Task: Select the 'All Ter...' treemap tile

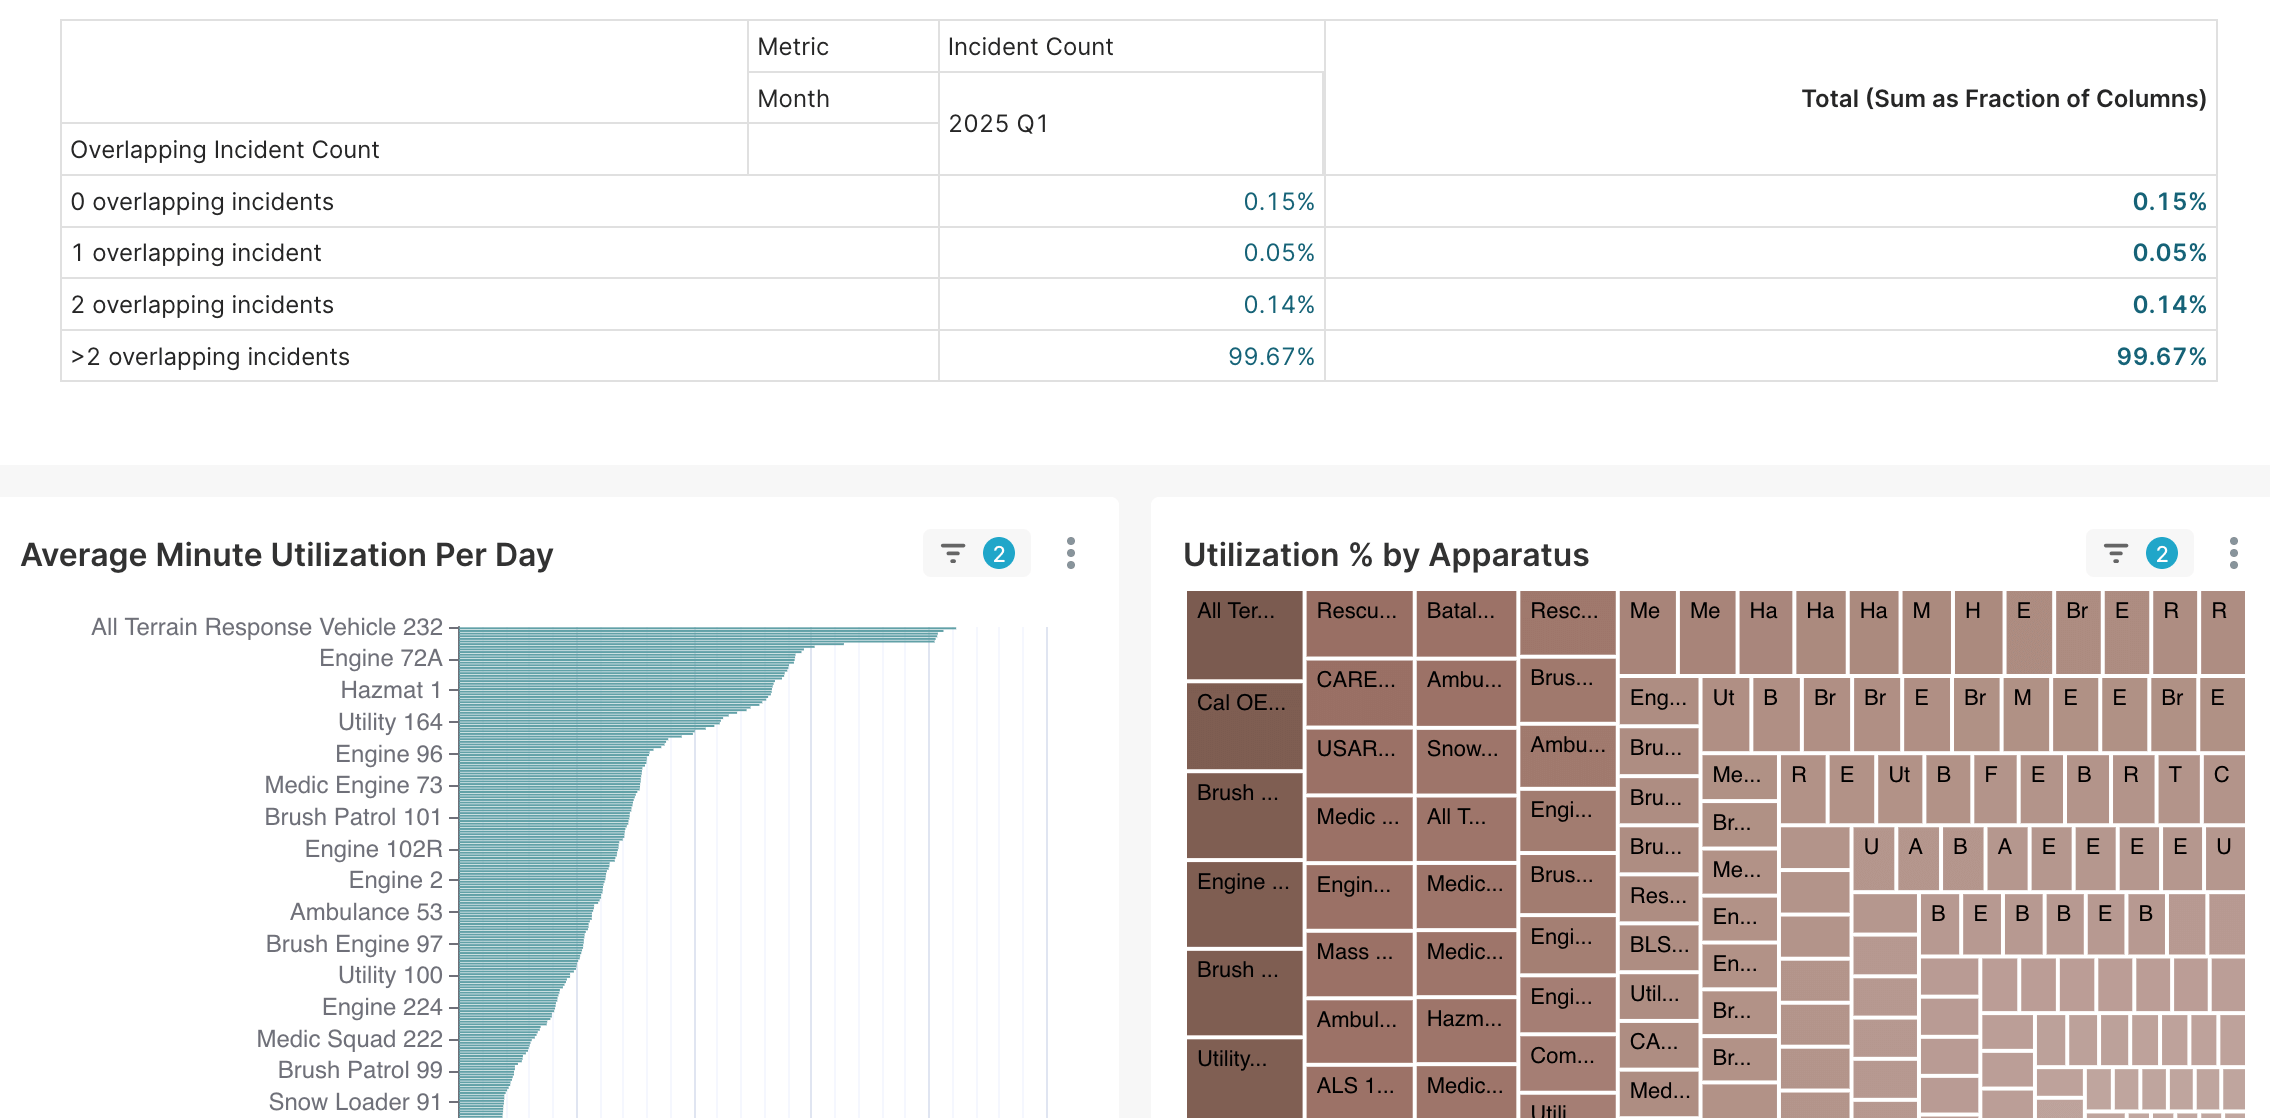Action: tap(1244, 634)
